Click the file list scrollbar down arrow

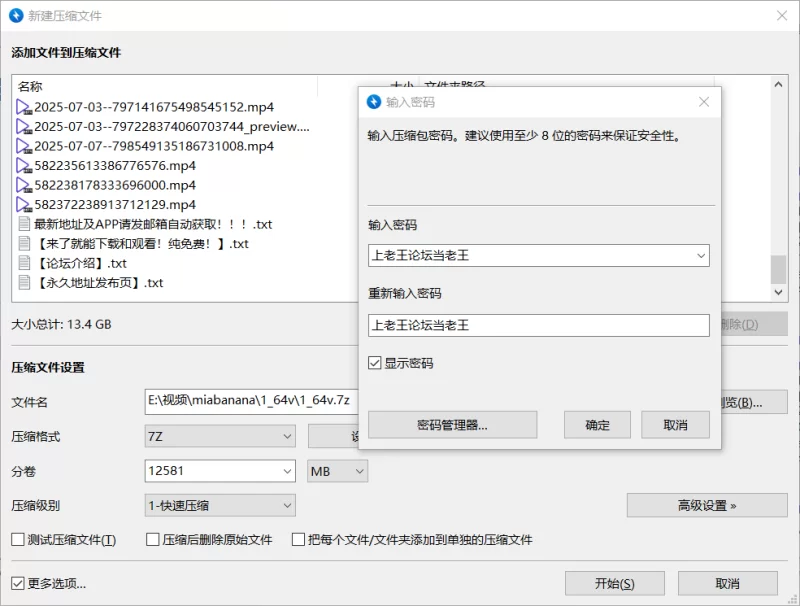[778, 292]
